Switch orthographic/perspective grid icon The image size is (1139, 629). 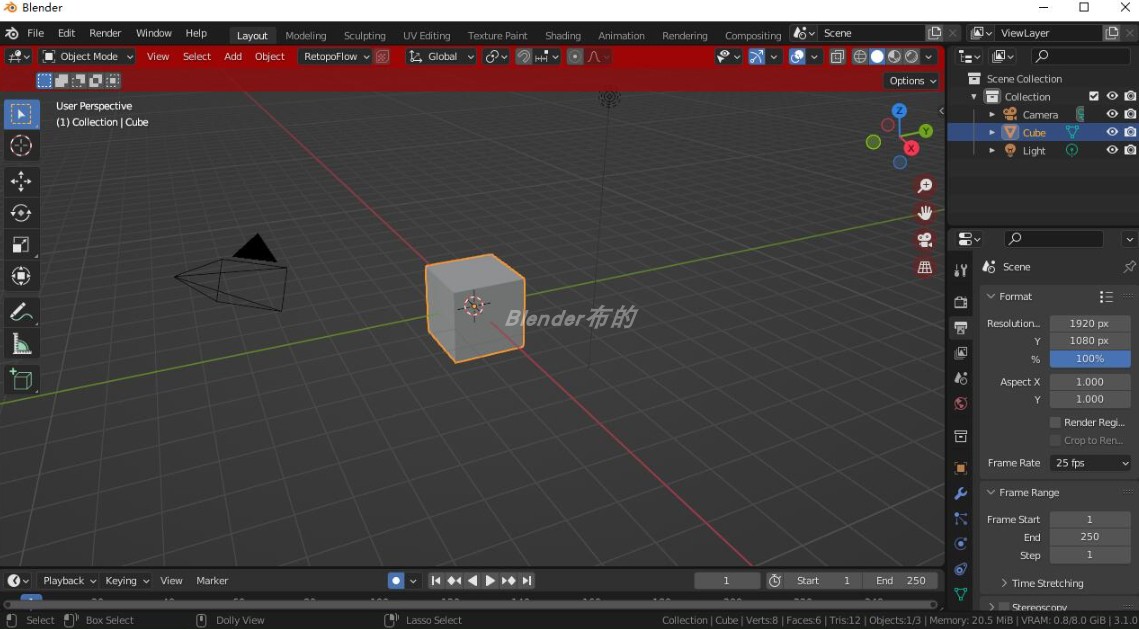coord(925,267)
